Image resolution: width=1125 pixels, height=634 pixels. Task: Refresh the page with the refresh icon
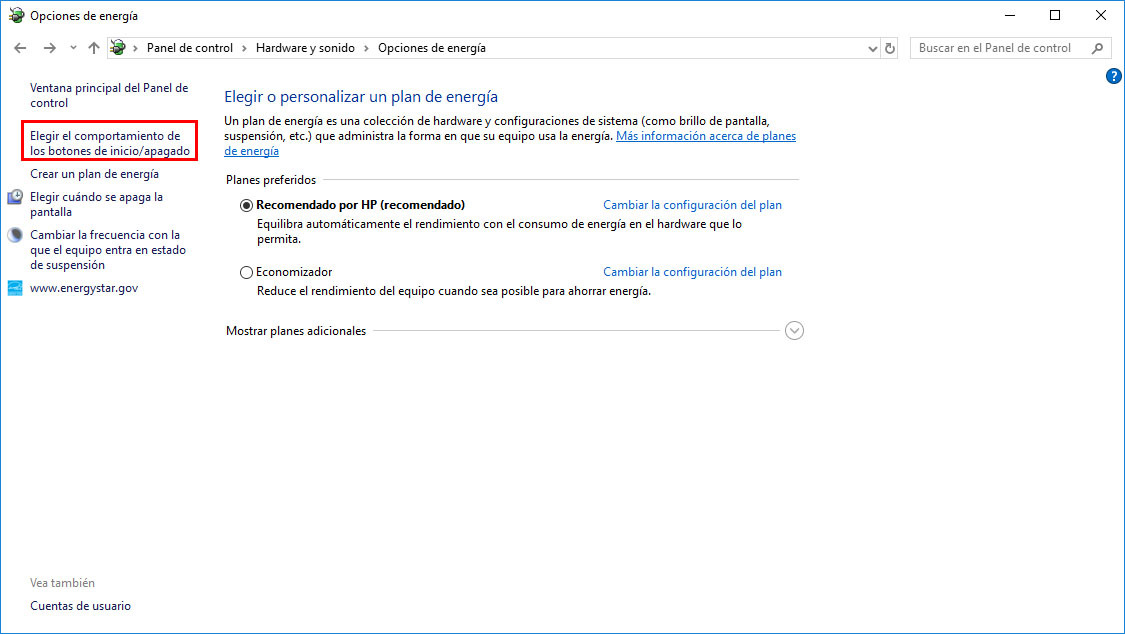pyautogui.click(x=890, y=47)
